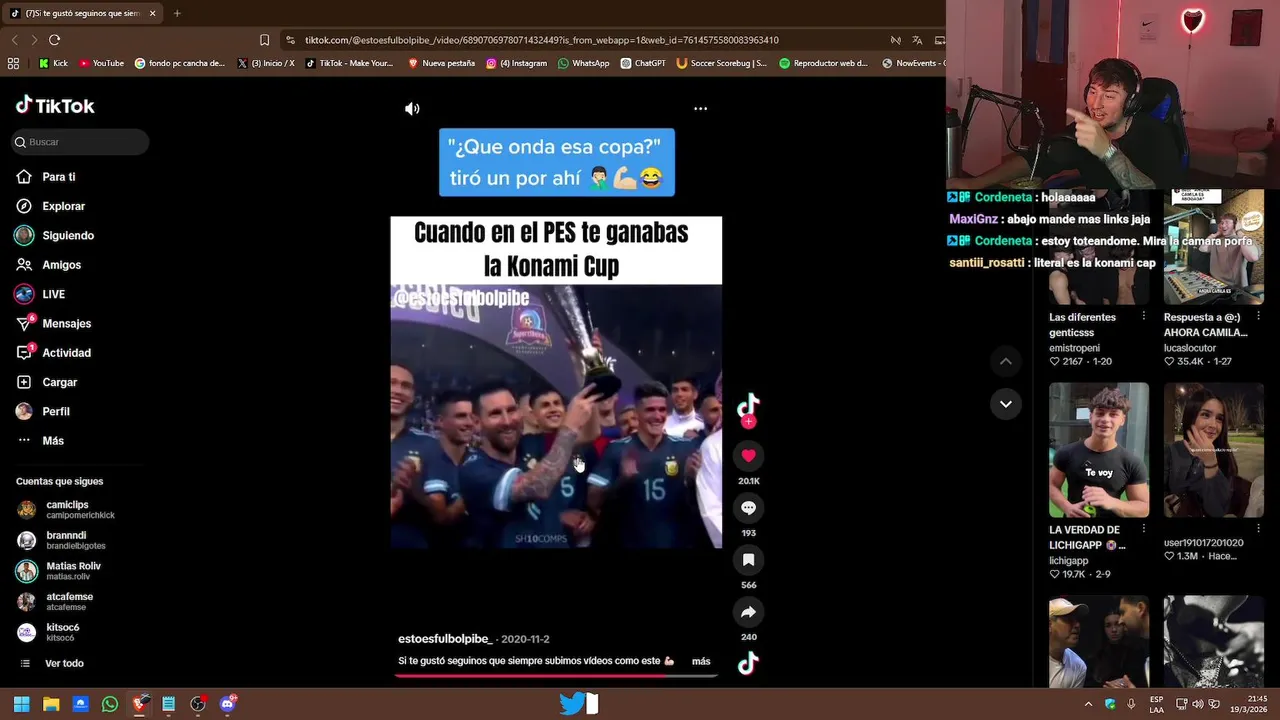Open File Explorer from the taskbar
1280x720 pixels.
(x=51, y=704)
